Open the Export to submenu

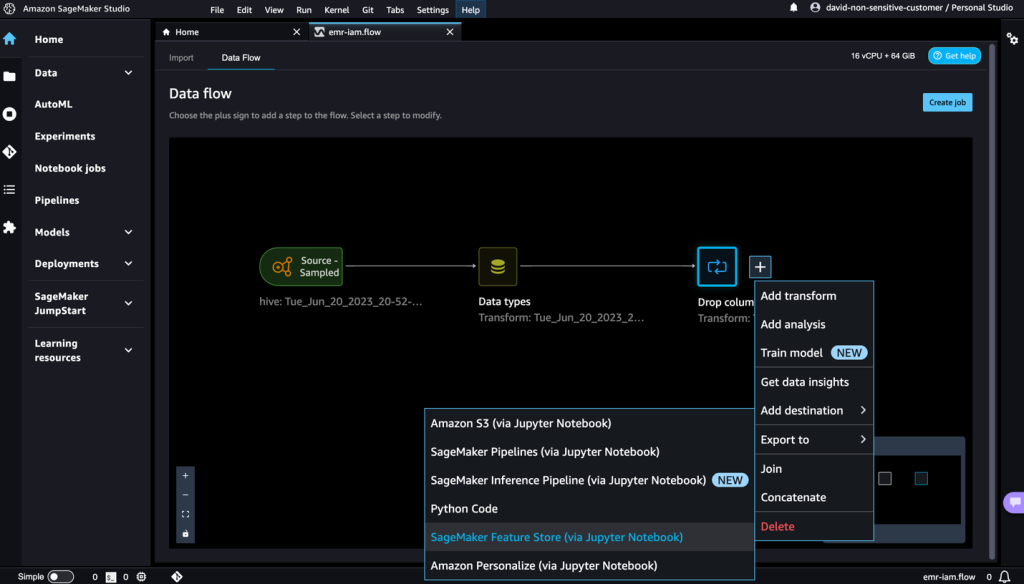point(814,440)
